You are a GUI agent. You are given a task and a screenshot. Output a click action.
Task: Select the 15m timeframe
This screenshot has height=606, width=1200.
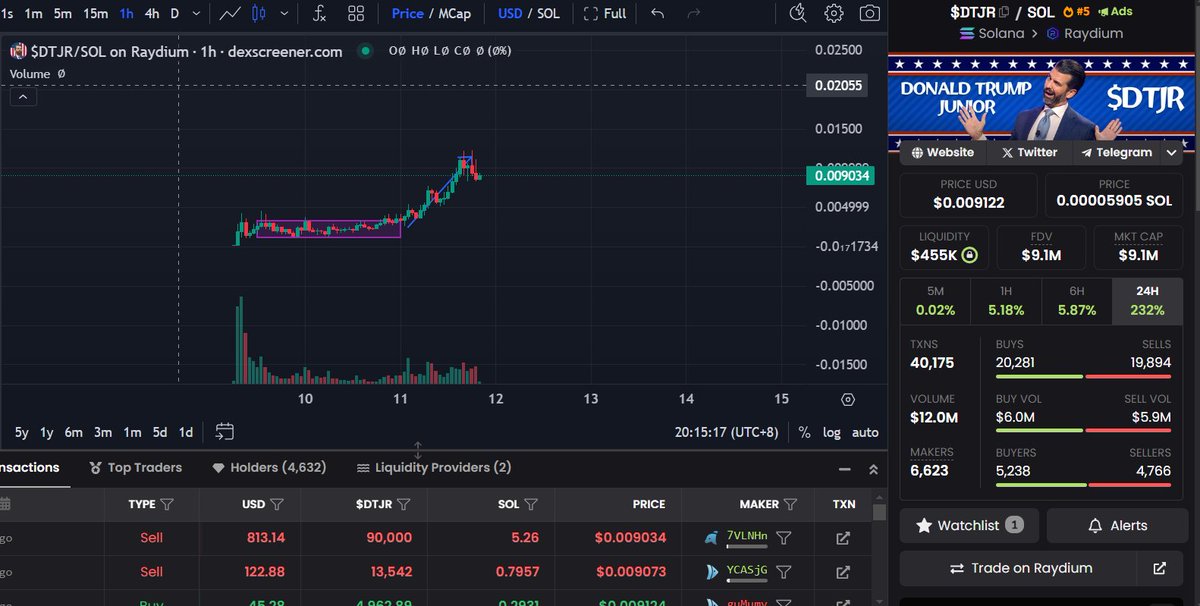click(x=96, y=14)
